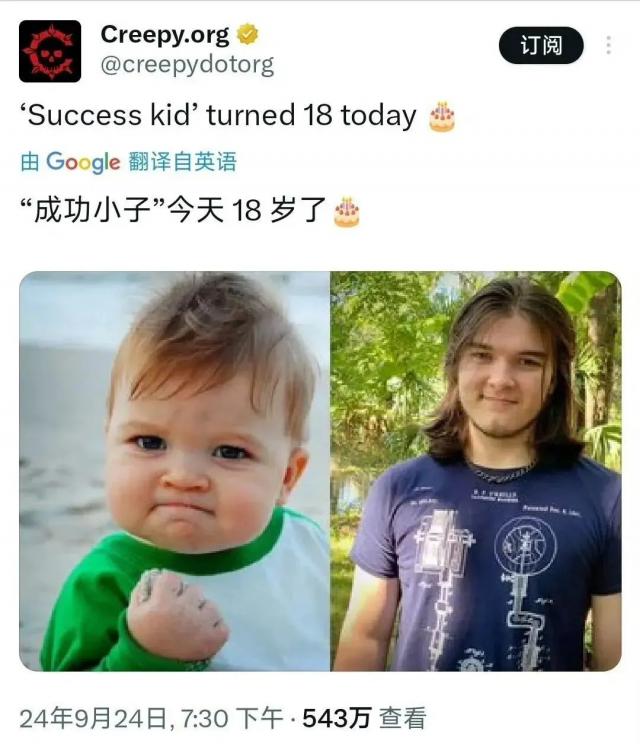Click the 翻译自英语 translation link
The image size is (640, 744).
click(182, 162)
